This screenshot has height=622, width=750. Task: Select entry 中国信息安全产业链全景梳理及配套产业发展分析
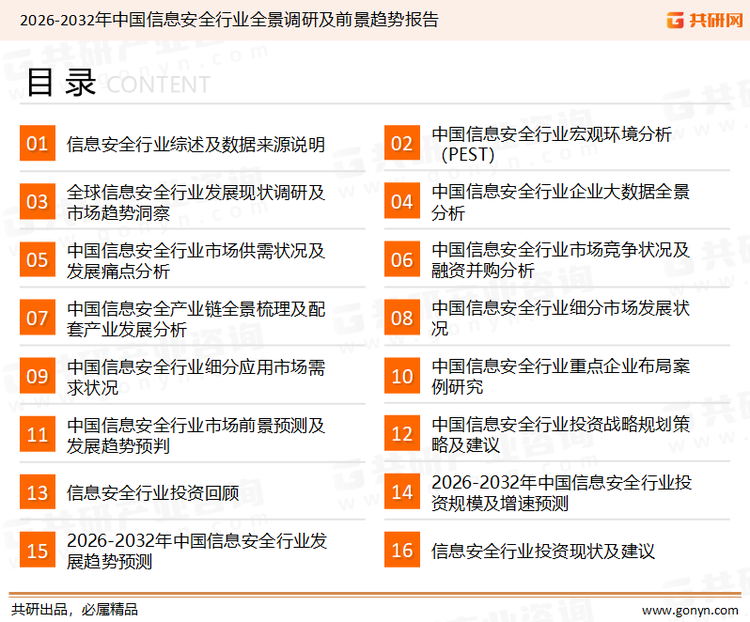pyautogui.click(x=196, y=319)
